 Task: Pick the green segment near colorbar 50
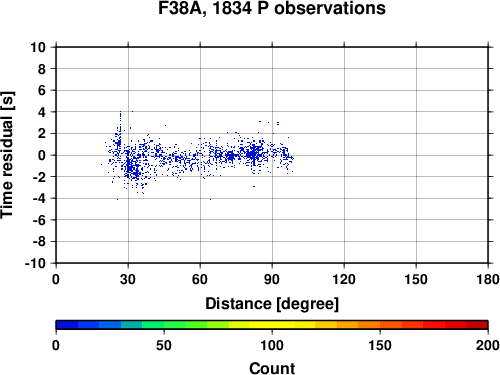tap(164, 325)
